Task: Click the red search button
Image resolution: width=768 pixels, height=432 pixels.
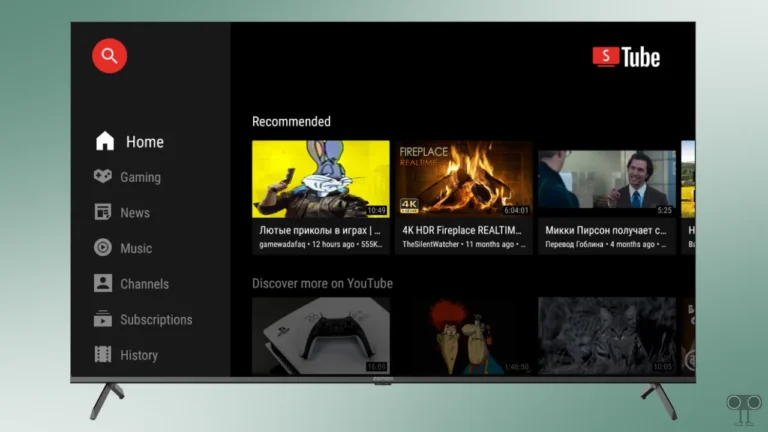Action: (x=109, y=56)
